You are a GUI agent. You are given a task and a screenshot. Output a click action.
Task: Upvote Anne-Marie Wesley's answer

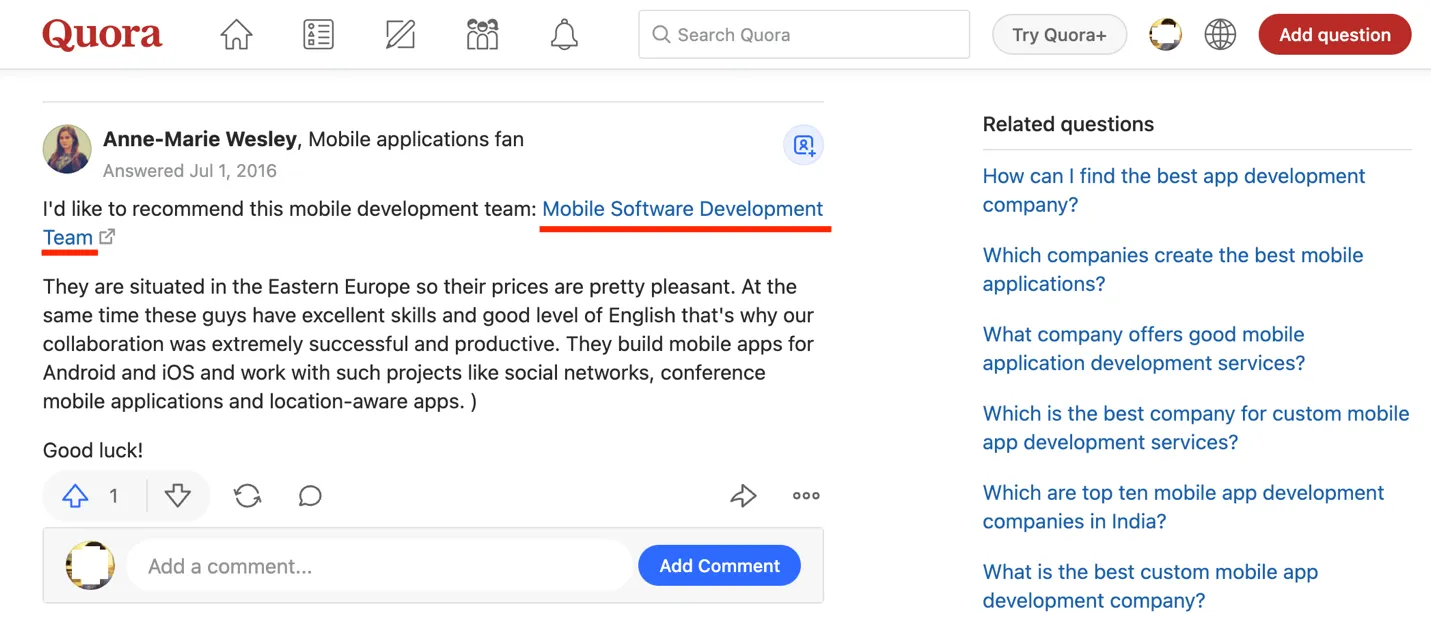[76, 496]
